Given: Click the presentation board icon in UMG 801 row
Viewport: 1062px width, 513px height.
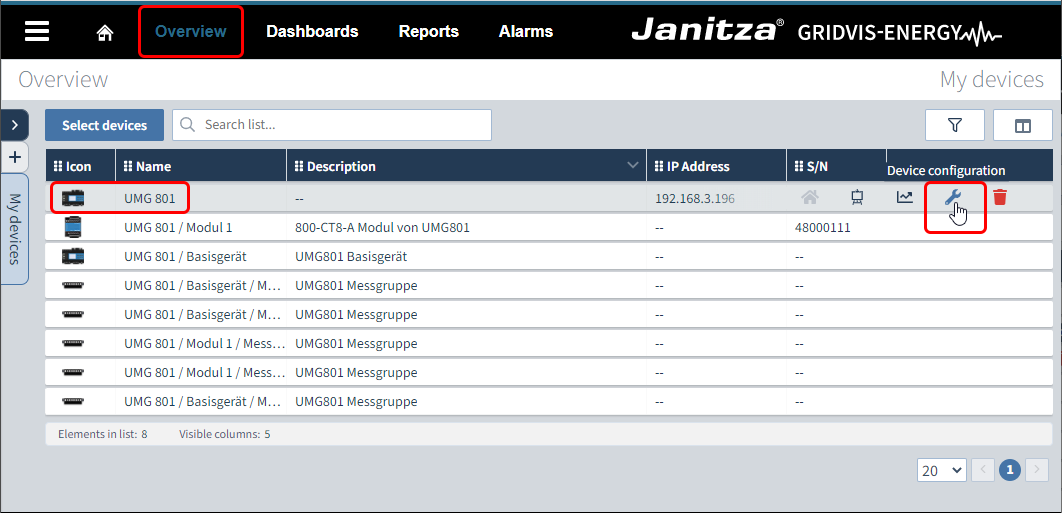Looking at the screenshot, I should [x=857, y=198].
